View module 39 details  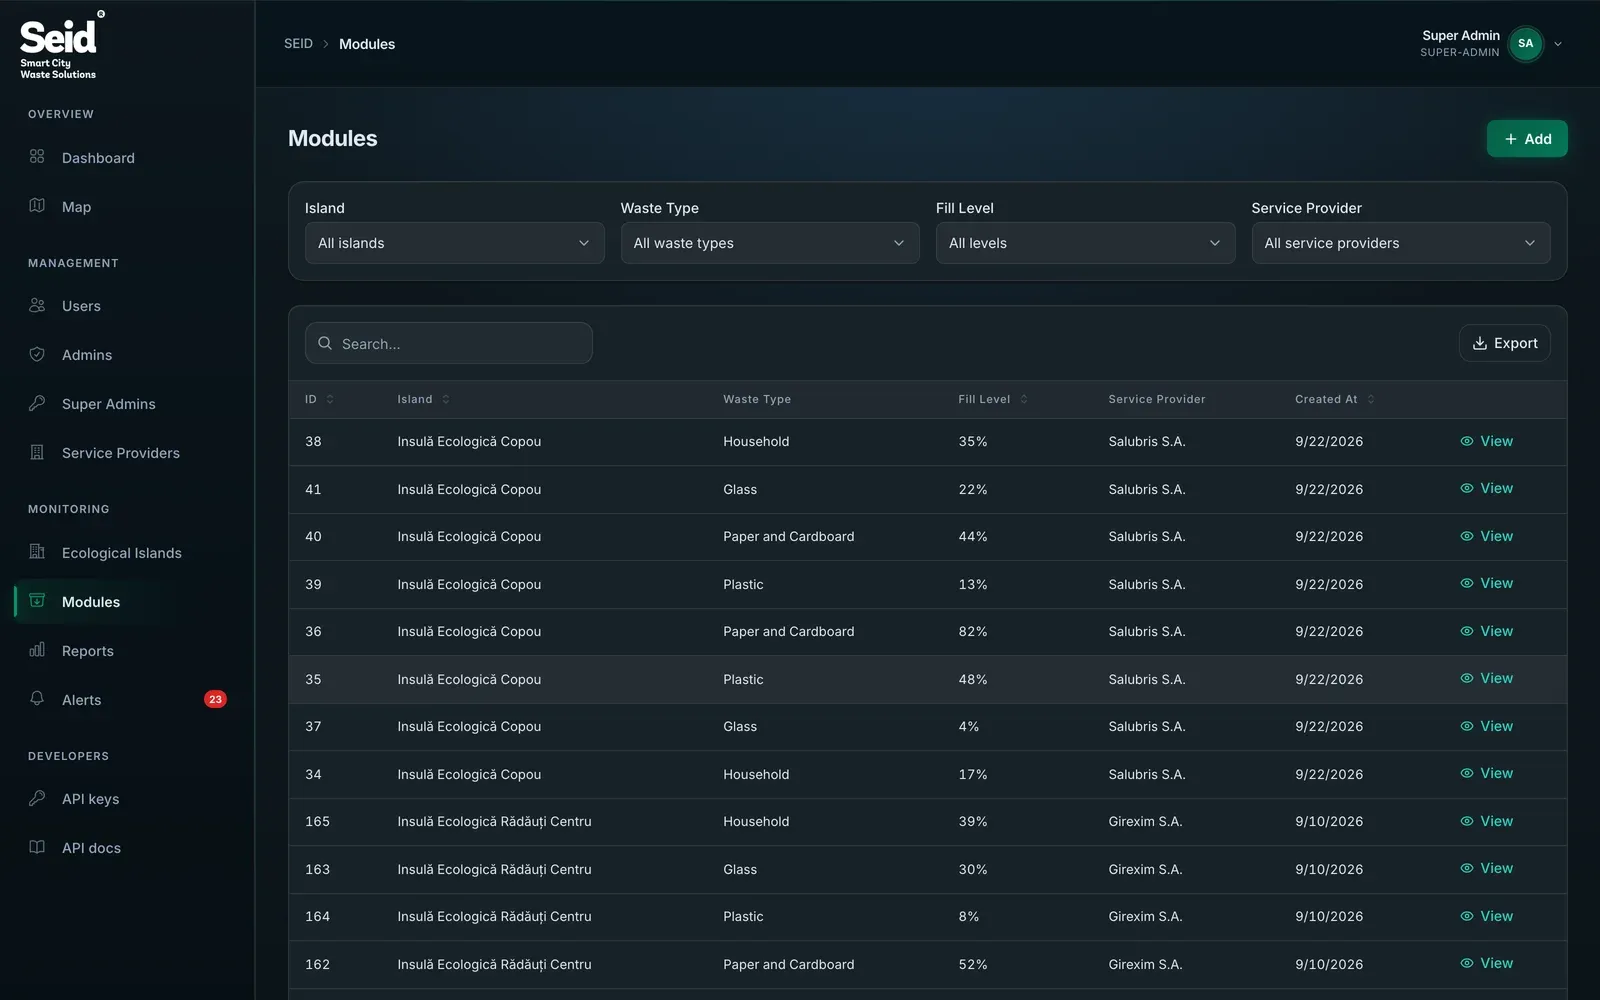1487,583
